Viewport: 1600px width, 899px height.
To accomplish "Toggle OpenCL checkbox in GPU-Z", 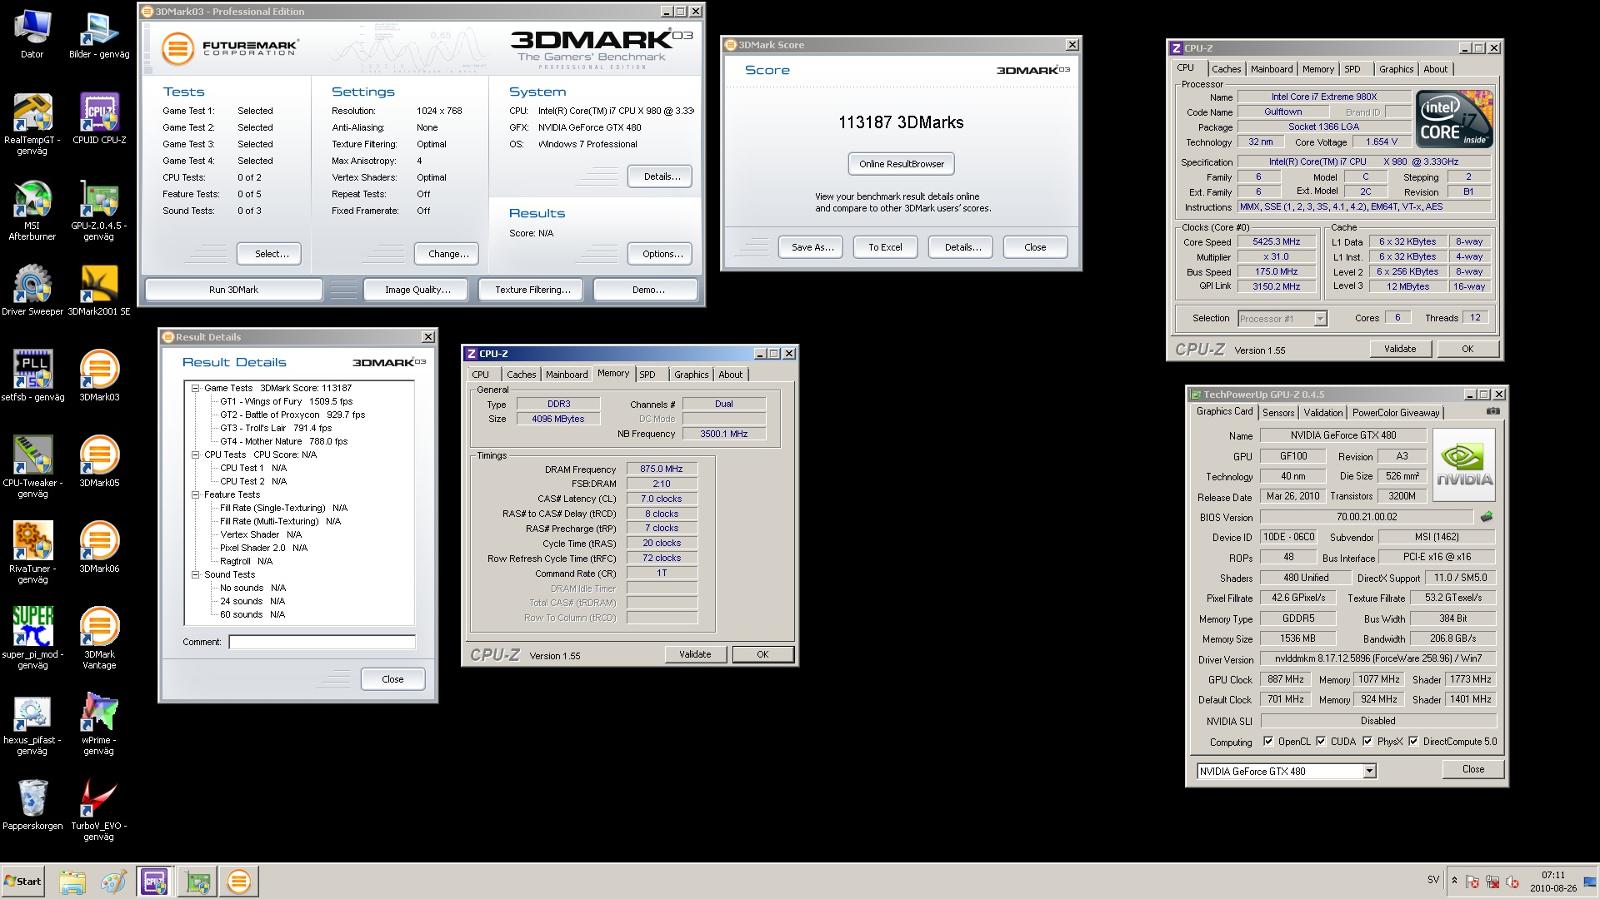I will (x=1268, y=741).
